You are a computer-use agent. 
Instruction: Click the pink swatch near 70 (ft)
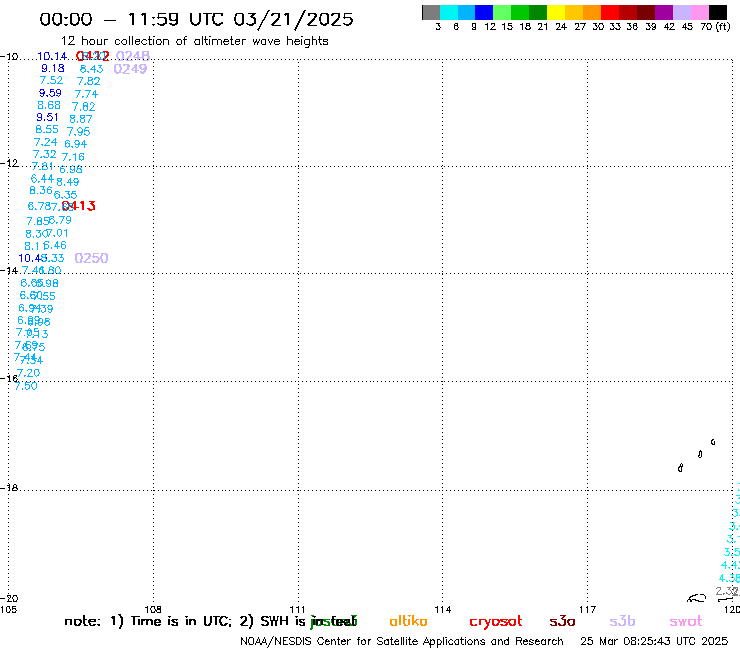700,12
